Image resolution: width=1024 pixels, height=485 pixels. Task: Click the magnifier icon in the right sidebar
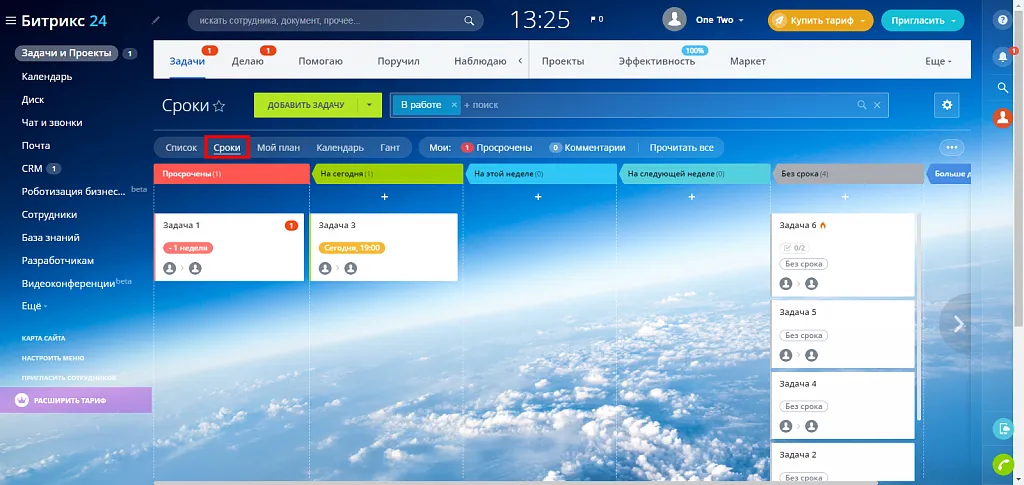pyautogui.click(x=1002, y=88)
